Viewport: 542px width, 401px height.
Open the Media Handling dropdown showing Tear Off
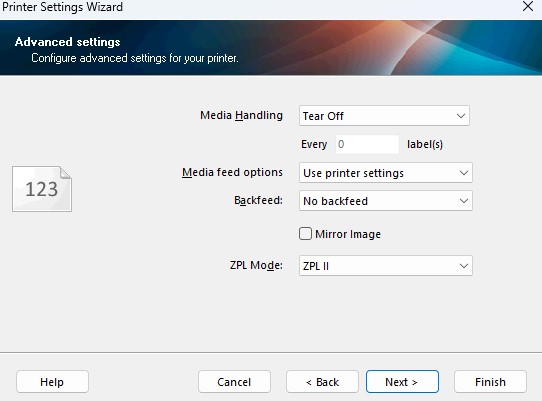(384, 116)
